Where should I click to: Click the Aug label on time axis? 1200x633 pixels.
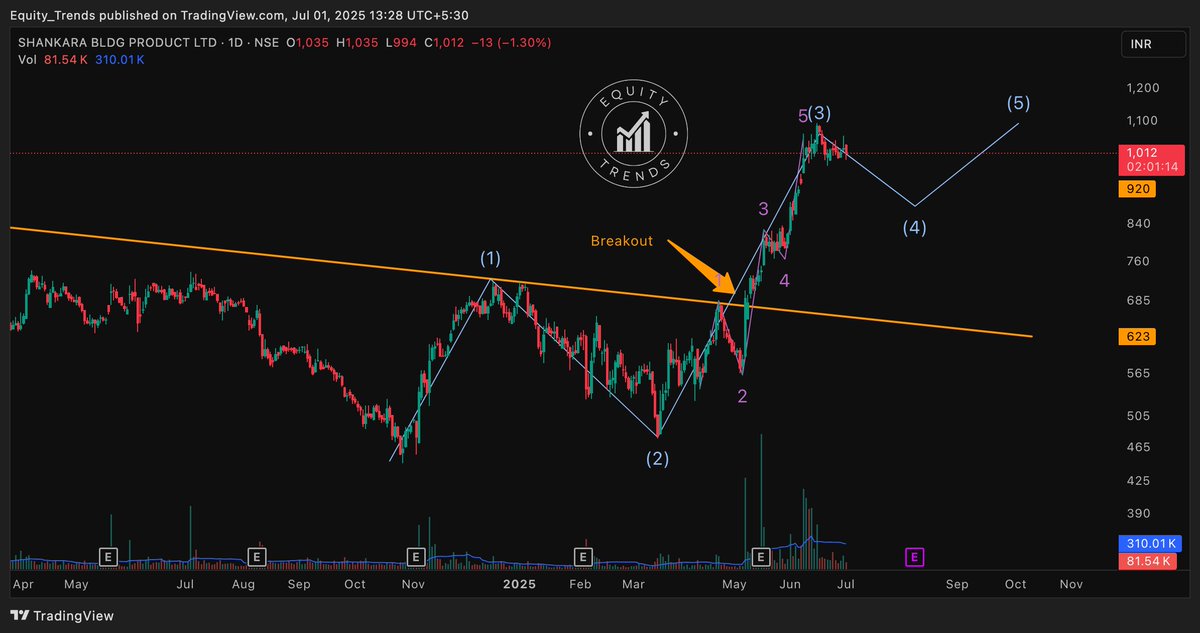[x=243, y=583]
